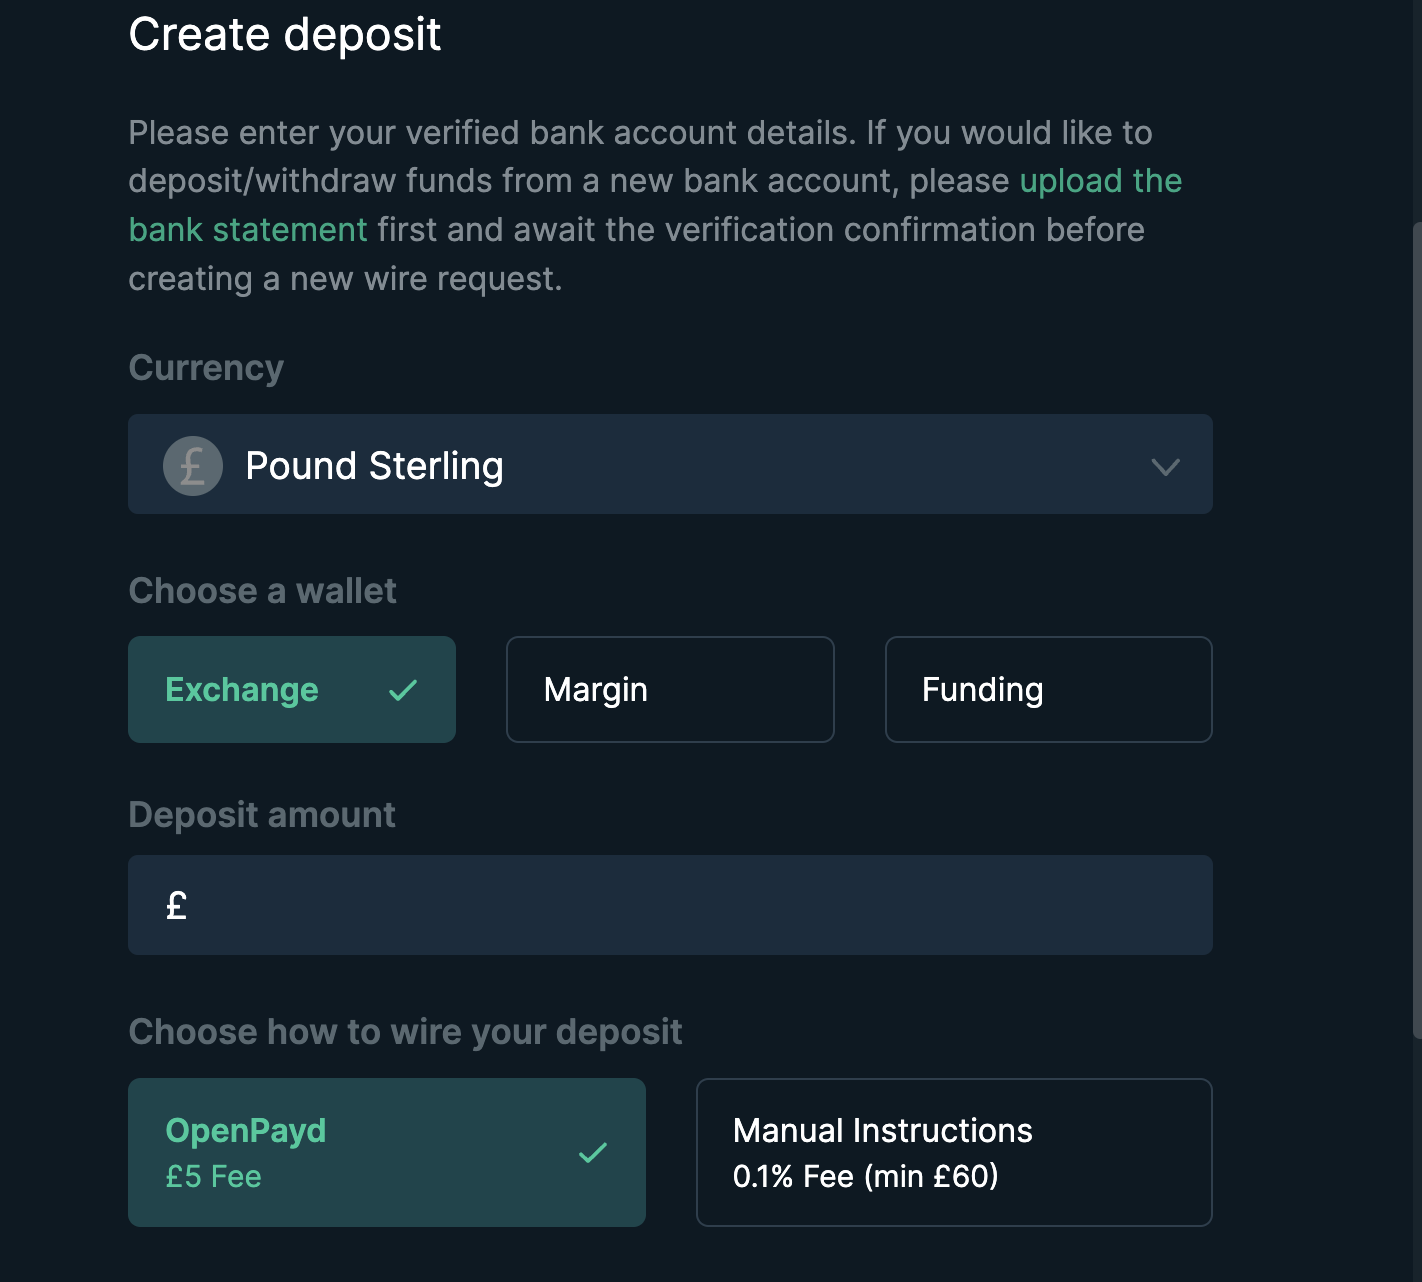Image resolution: width=1422 pixels, height=1282 pixels.
Task: Click the Deposit amount label
Action: [262, 815]
